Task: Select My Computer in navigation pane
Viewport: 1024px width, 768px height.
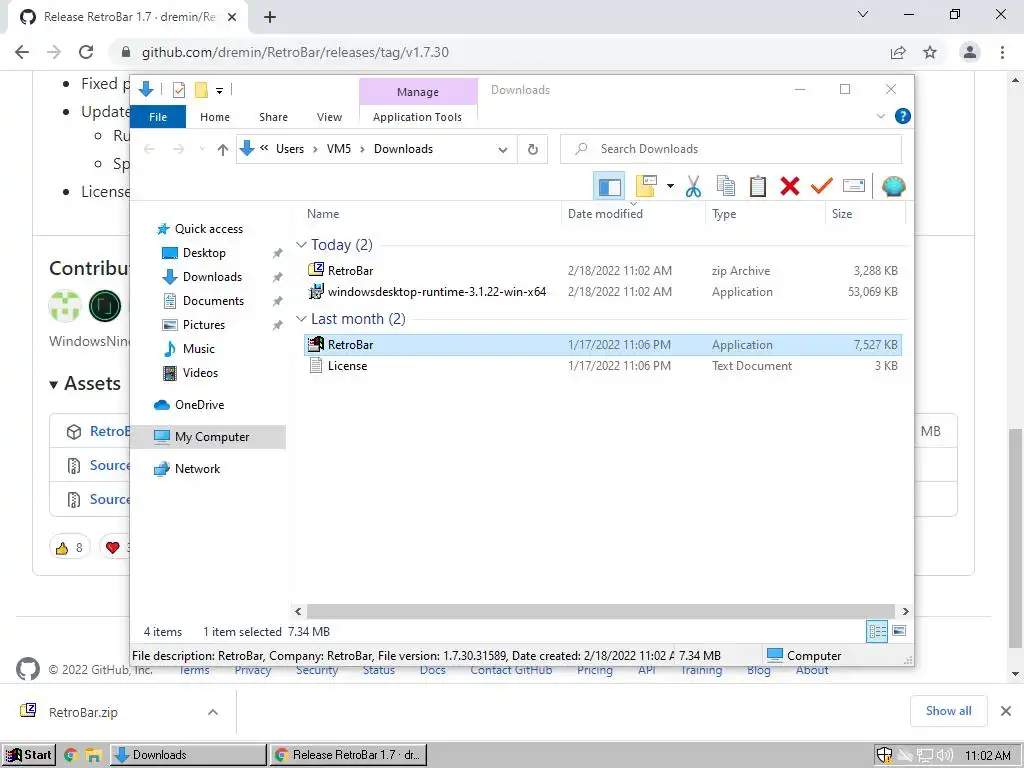Action: [208, 437]
